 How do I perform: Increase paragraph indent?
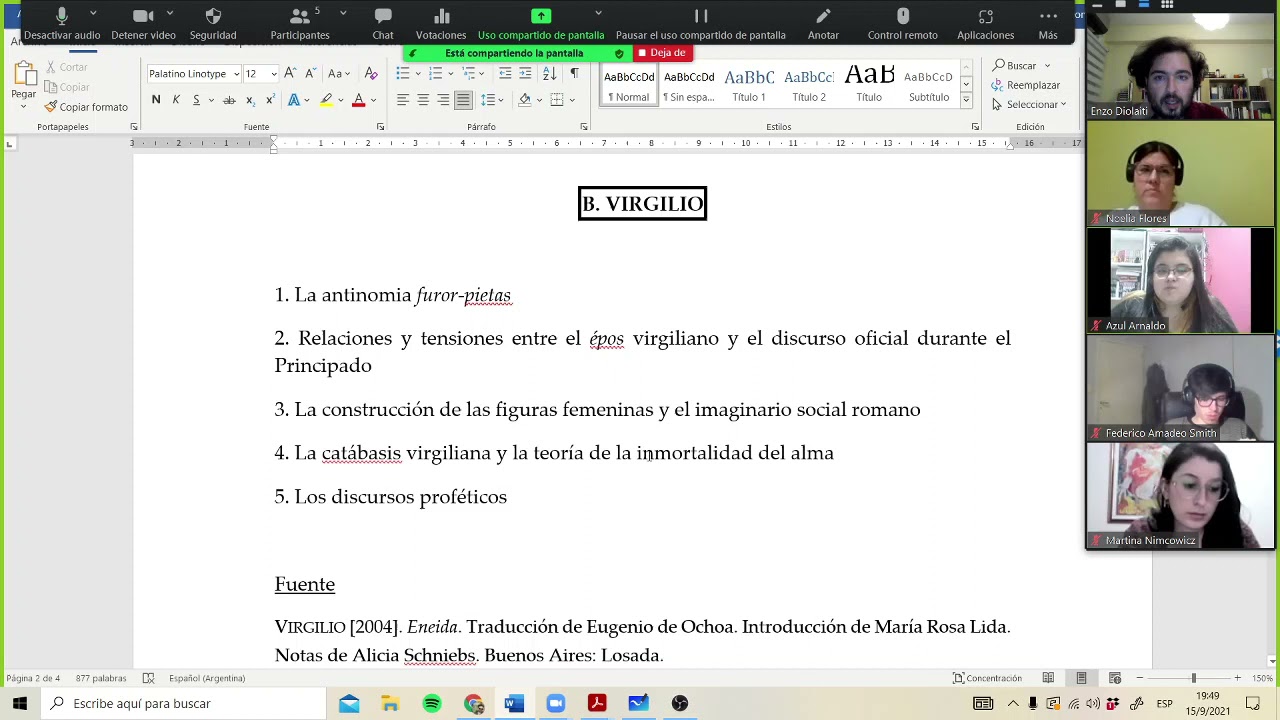(526, 73)
